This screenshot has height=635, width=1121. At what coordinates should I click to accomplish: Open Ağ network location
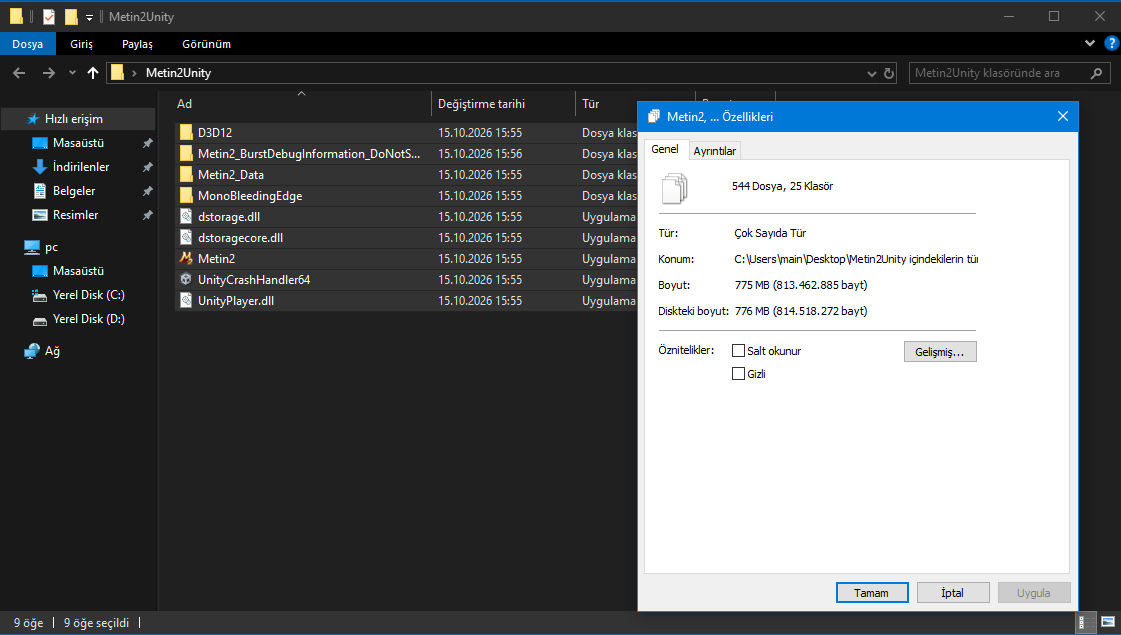43,351
